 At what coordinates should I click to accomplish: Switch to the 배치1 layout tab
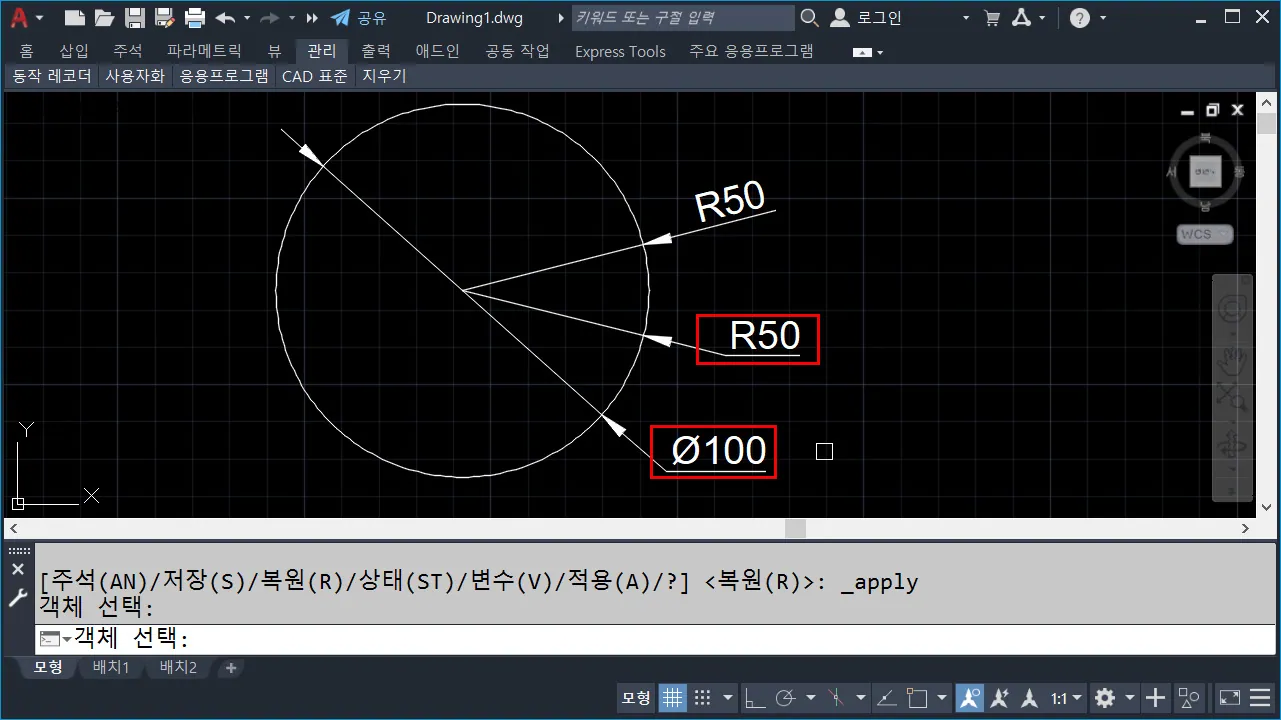tap(111, 668)
